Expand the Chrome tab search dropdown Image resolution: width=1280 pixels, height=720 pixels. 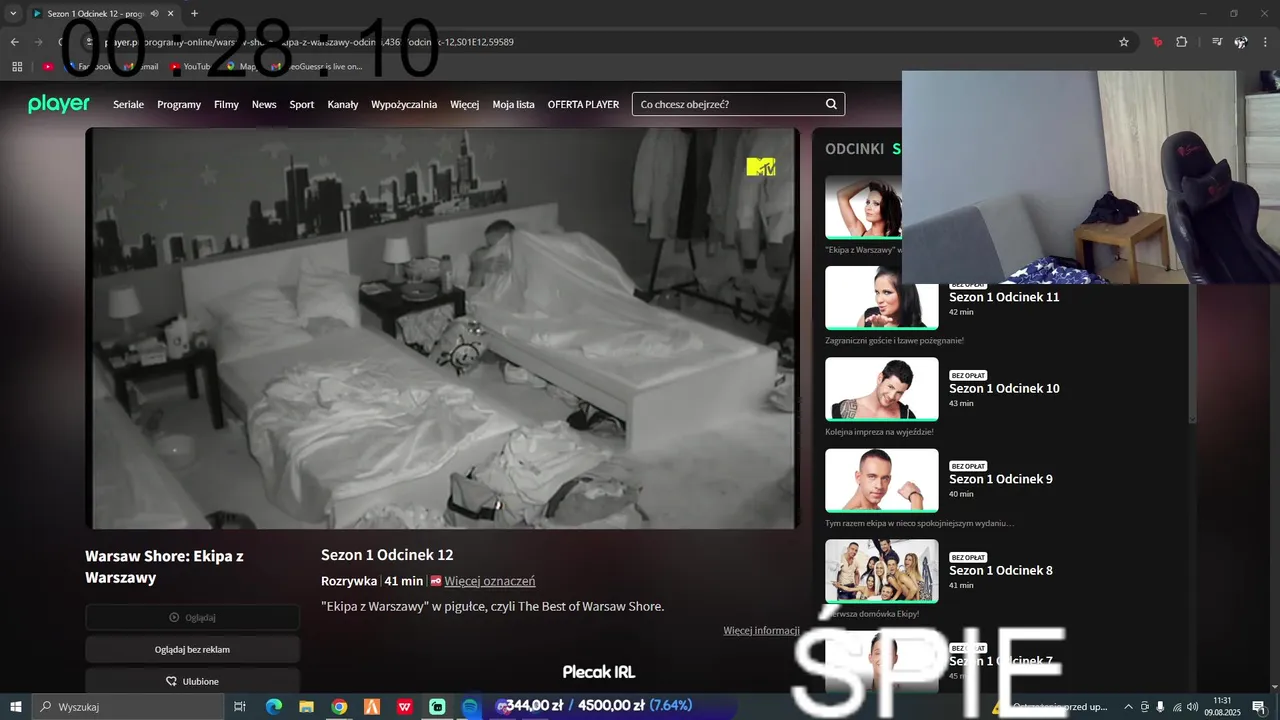pyautogui.click(x=13, y=13)
